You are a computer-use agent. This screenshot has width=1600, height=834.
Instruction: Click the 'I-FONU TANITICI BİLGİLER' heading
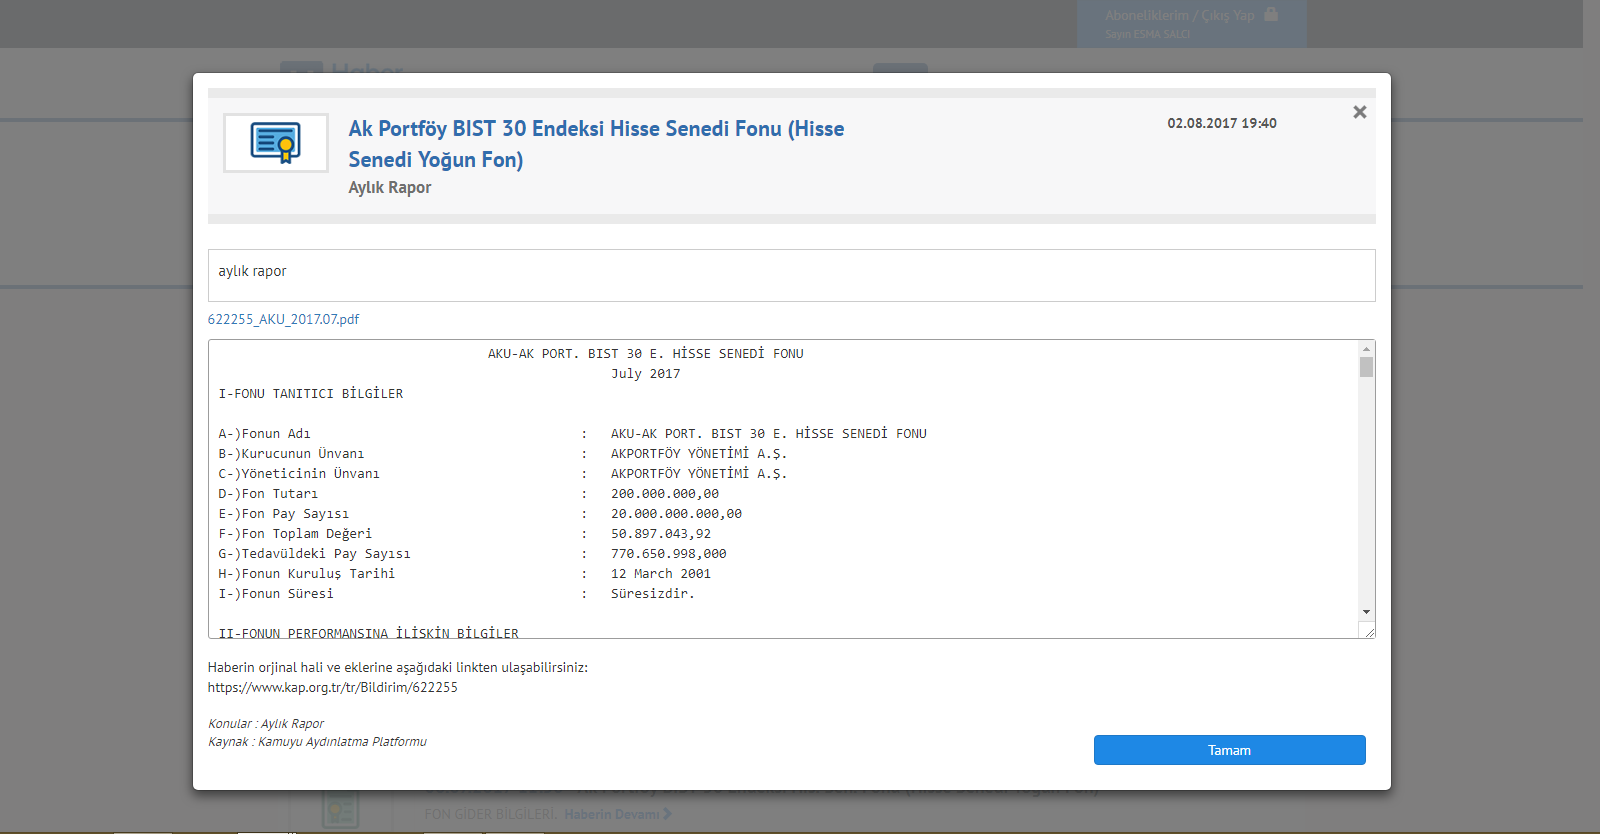311,394
